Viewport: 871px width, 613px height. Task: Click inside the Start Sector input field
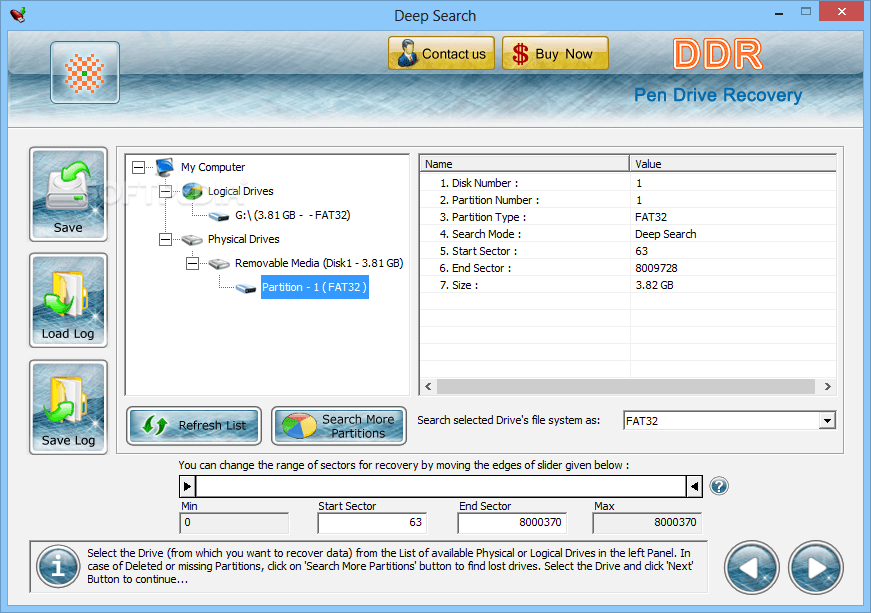(x=371, y=522)
